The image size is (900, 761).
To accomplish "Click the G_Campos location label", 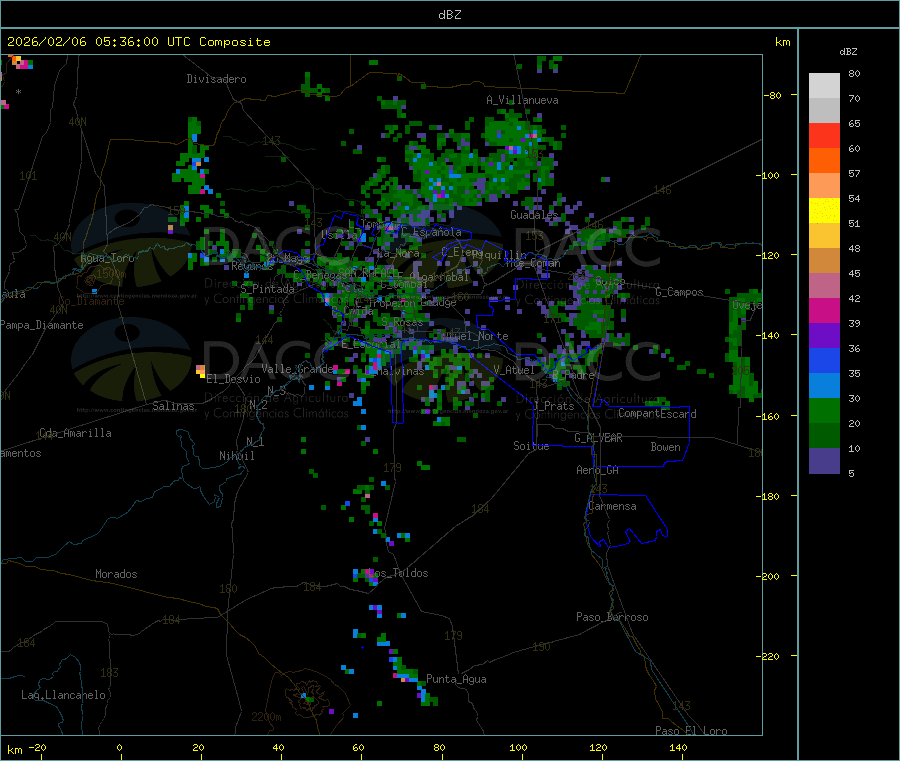I will pos(680,292).
